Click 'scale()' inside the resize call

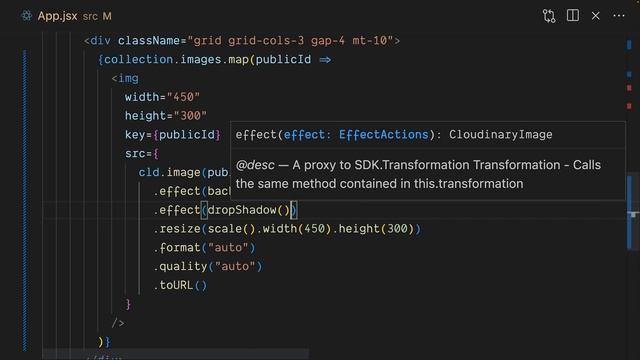point(231,229)
